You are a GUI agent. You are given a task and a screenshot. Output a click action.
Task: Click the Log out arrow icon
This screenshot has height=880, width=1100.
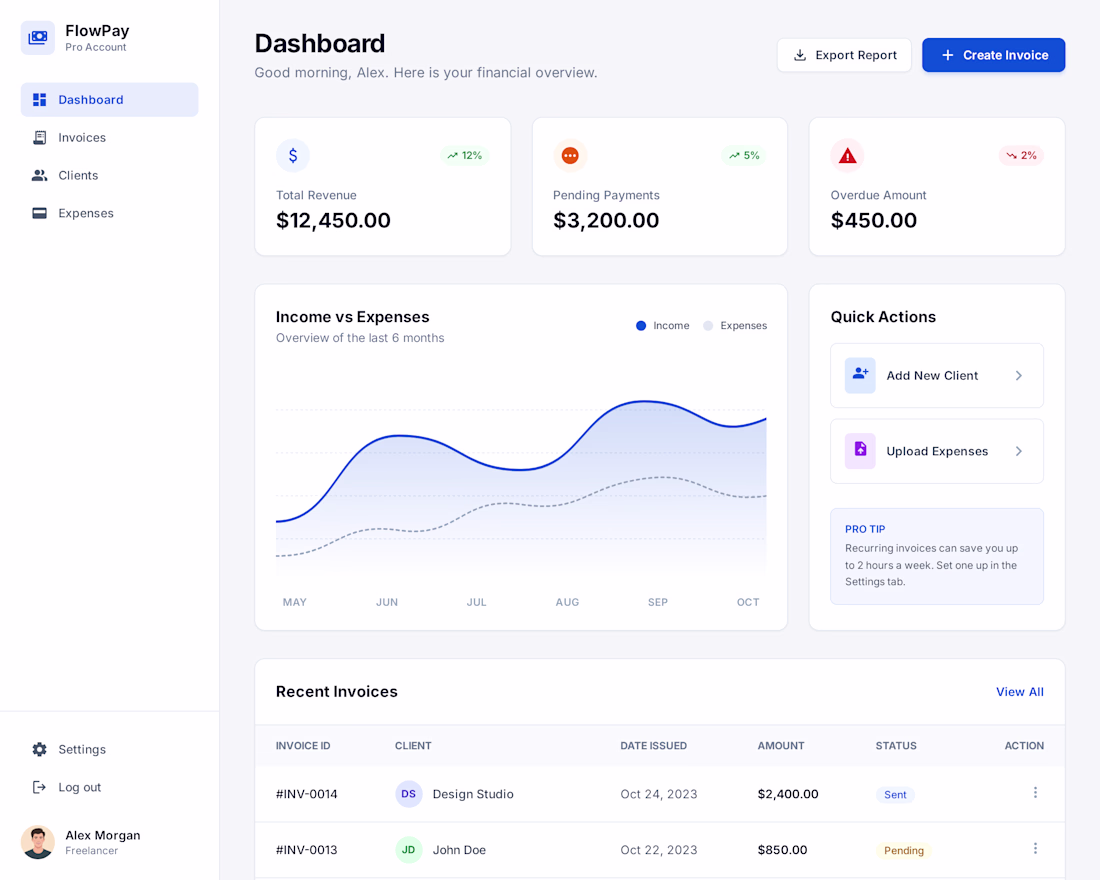[39, 787]
